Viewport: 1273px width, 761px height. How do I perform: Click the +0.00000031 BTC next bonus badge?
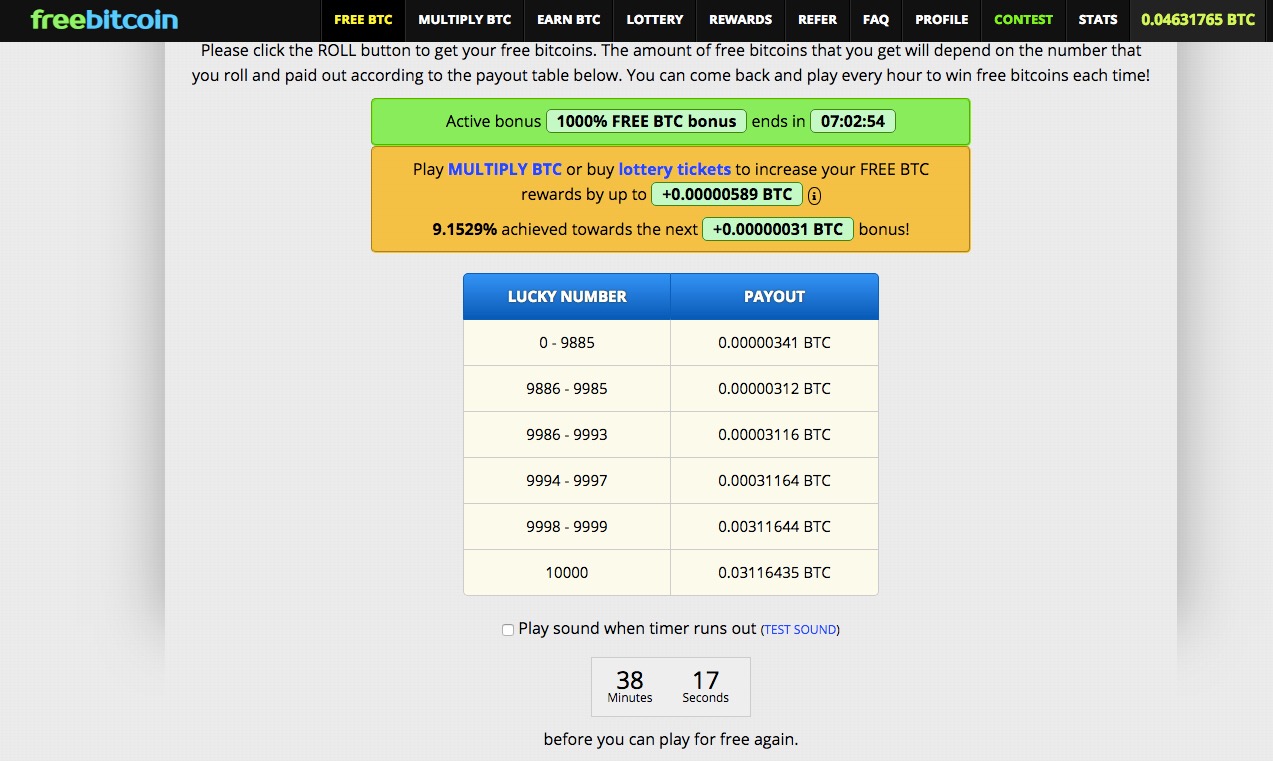coord(778,229)
